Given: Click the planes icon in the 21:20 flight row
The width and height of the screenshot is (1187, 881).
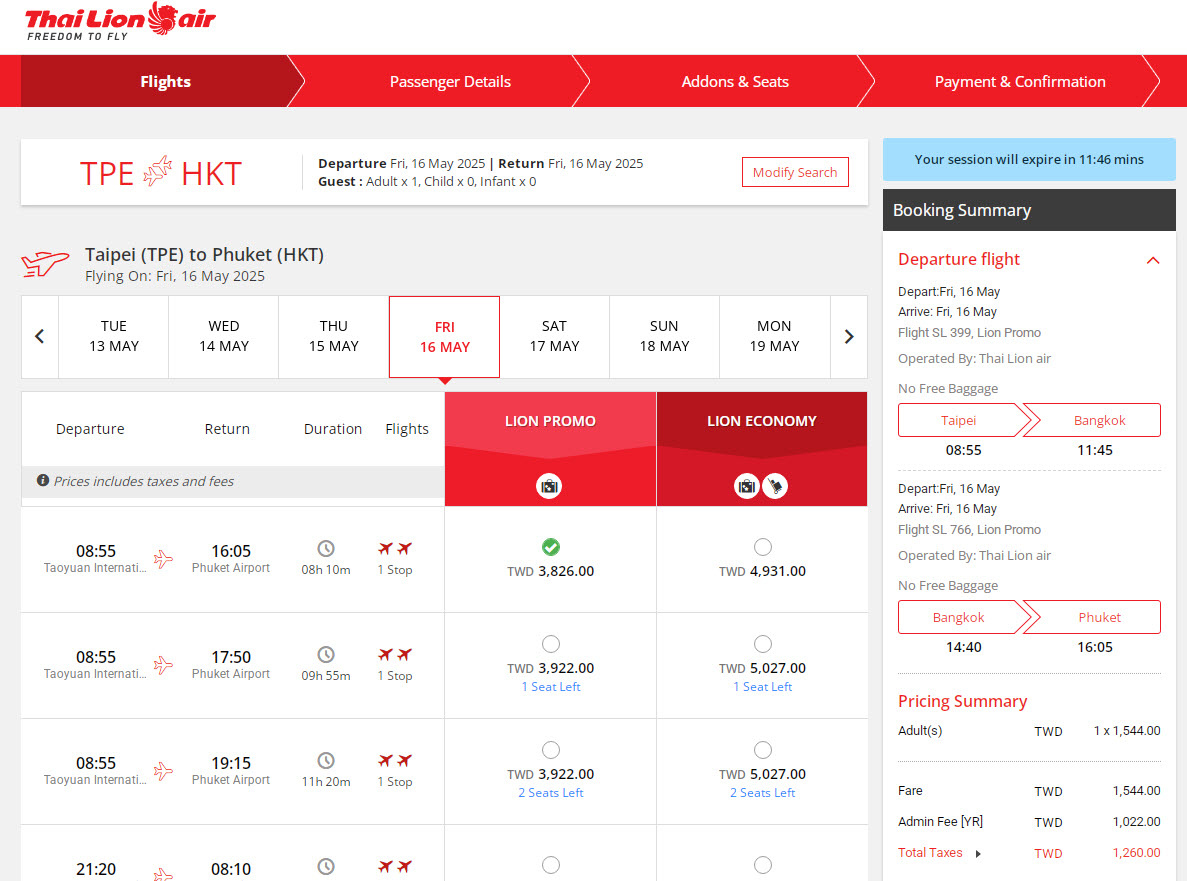Looking at the screenshot, I should pos(395,866).
